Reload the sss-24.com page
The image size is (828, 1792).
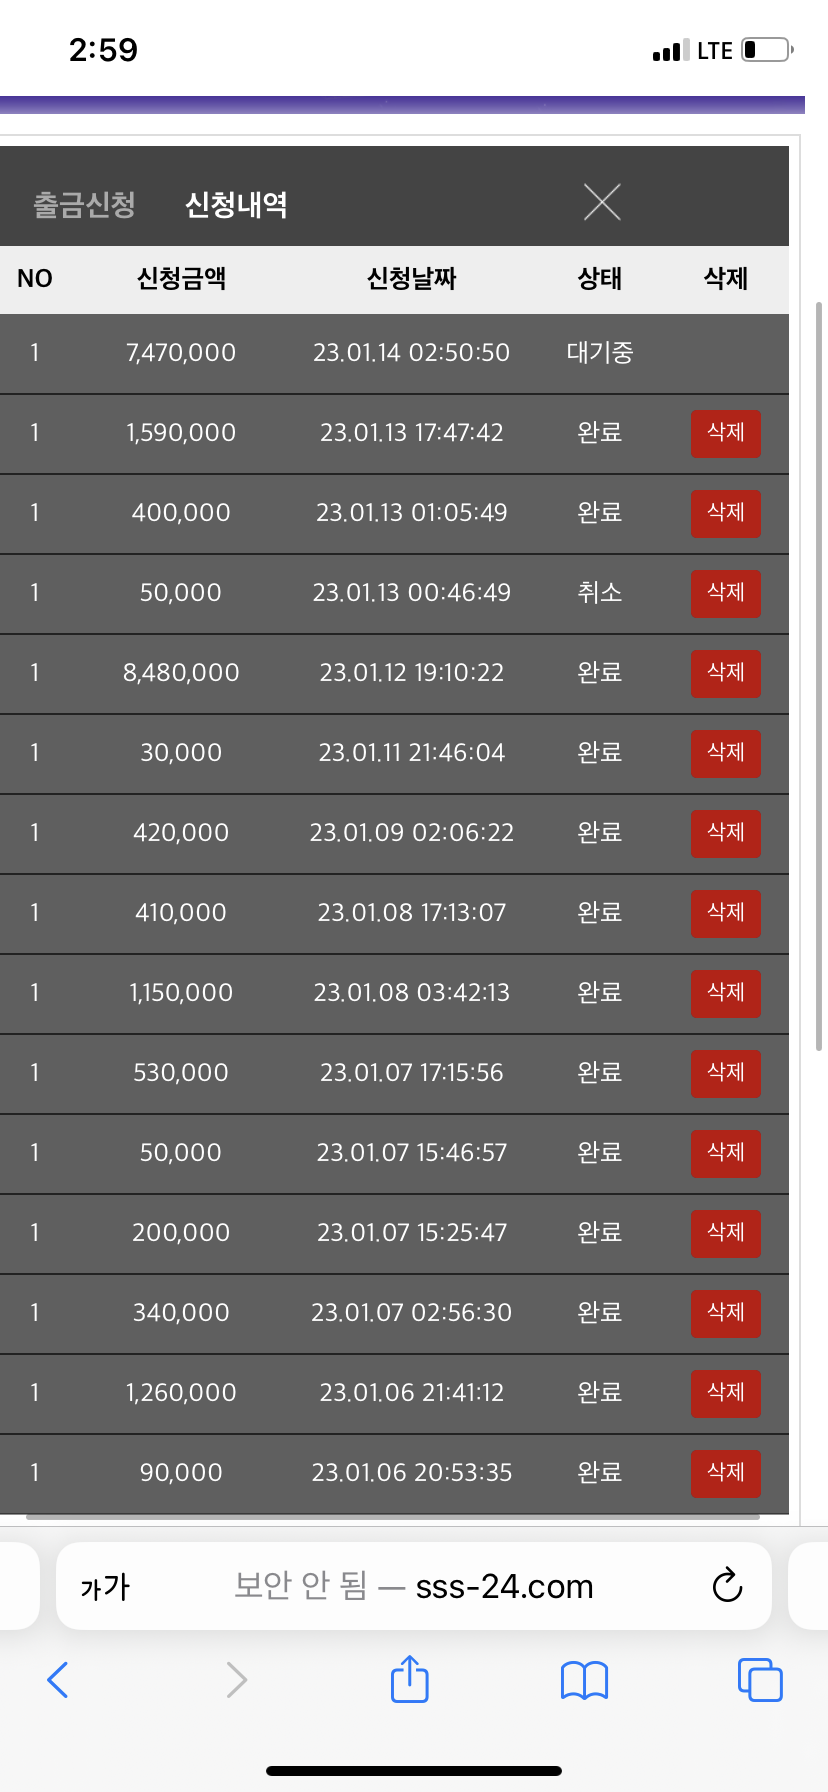tap(727, 1585)
